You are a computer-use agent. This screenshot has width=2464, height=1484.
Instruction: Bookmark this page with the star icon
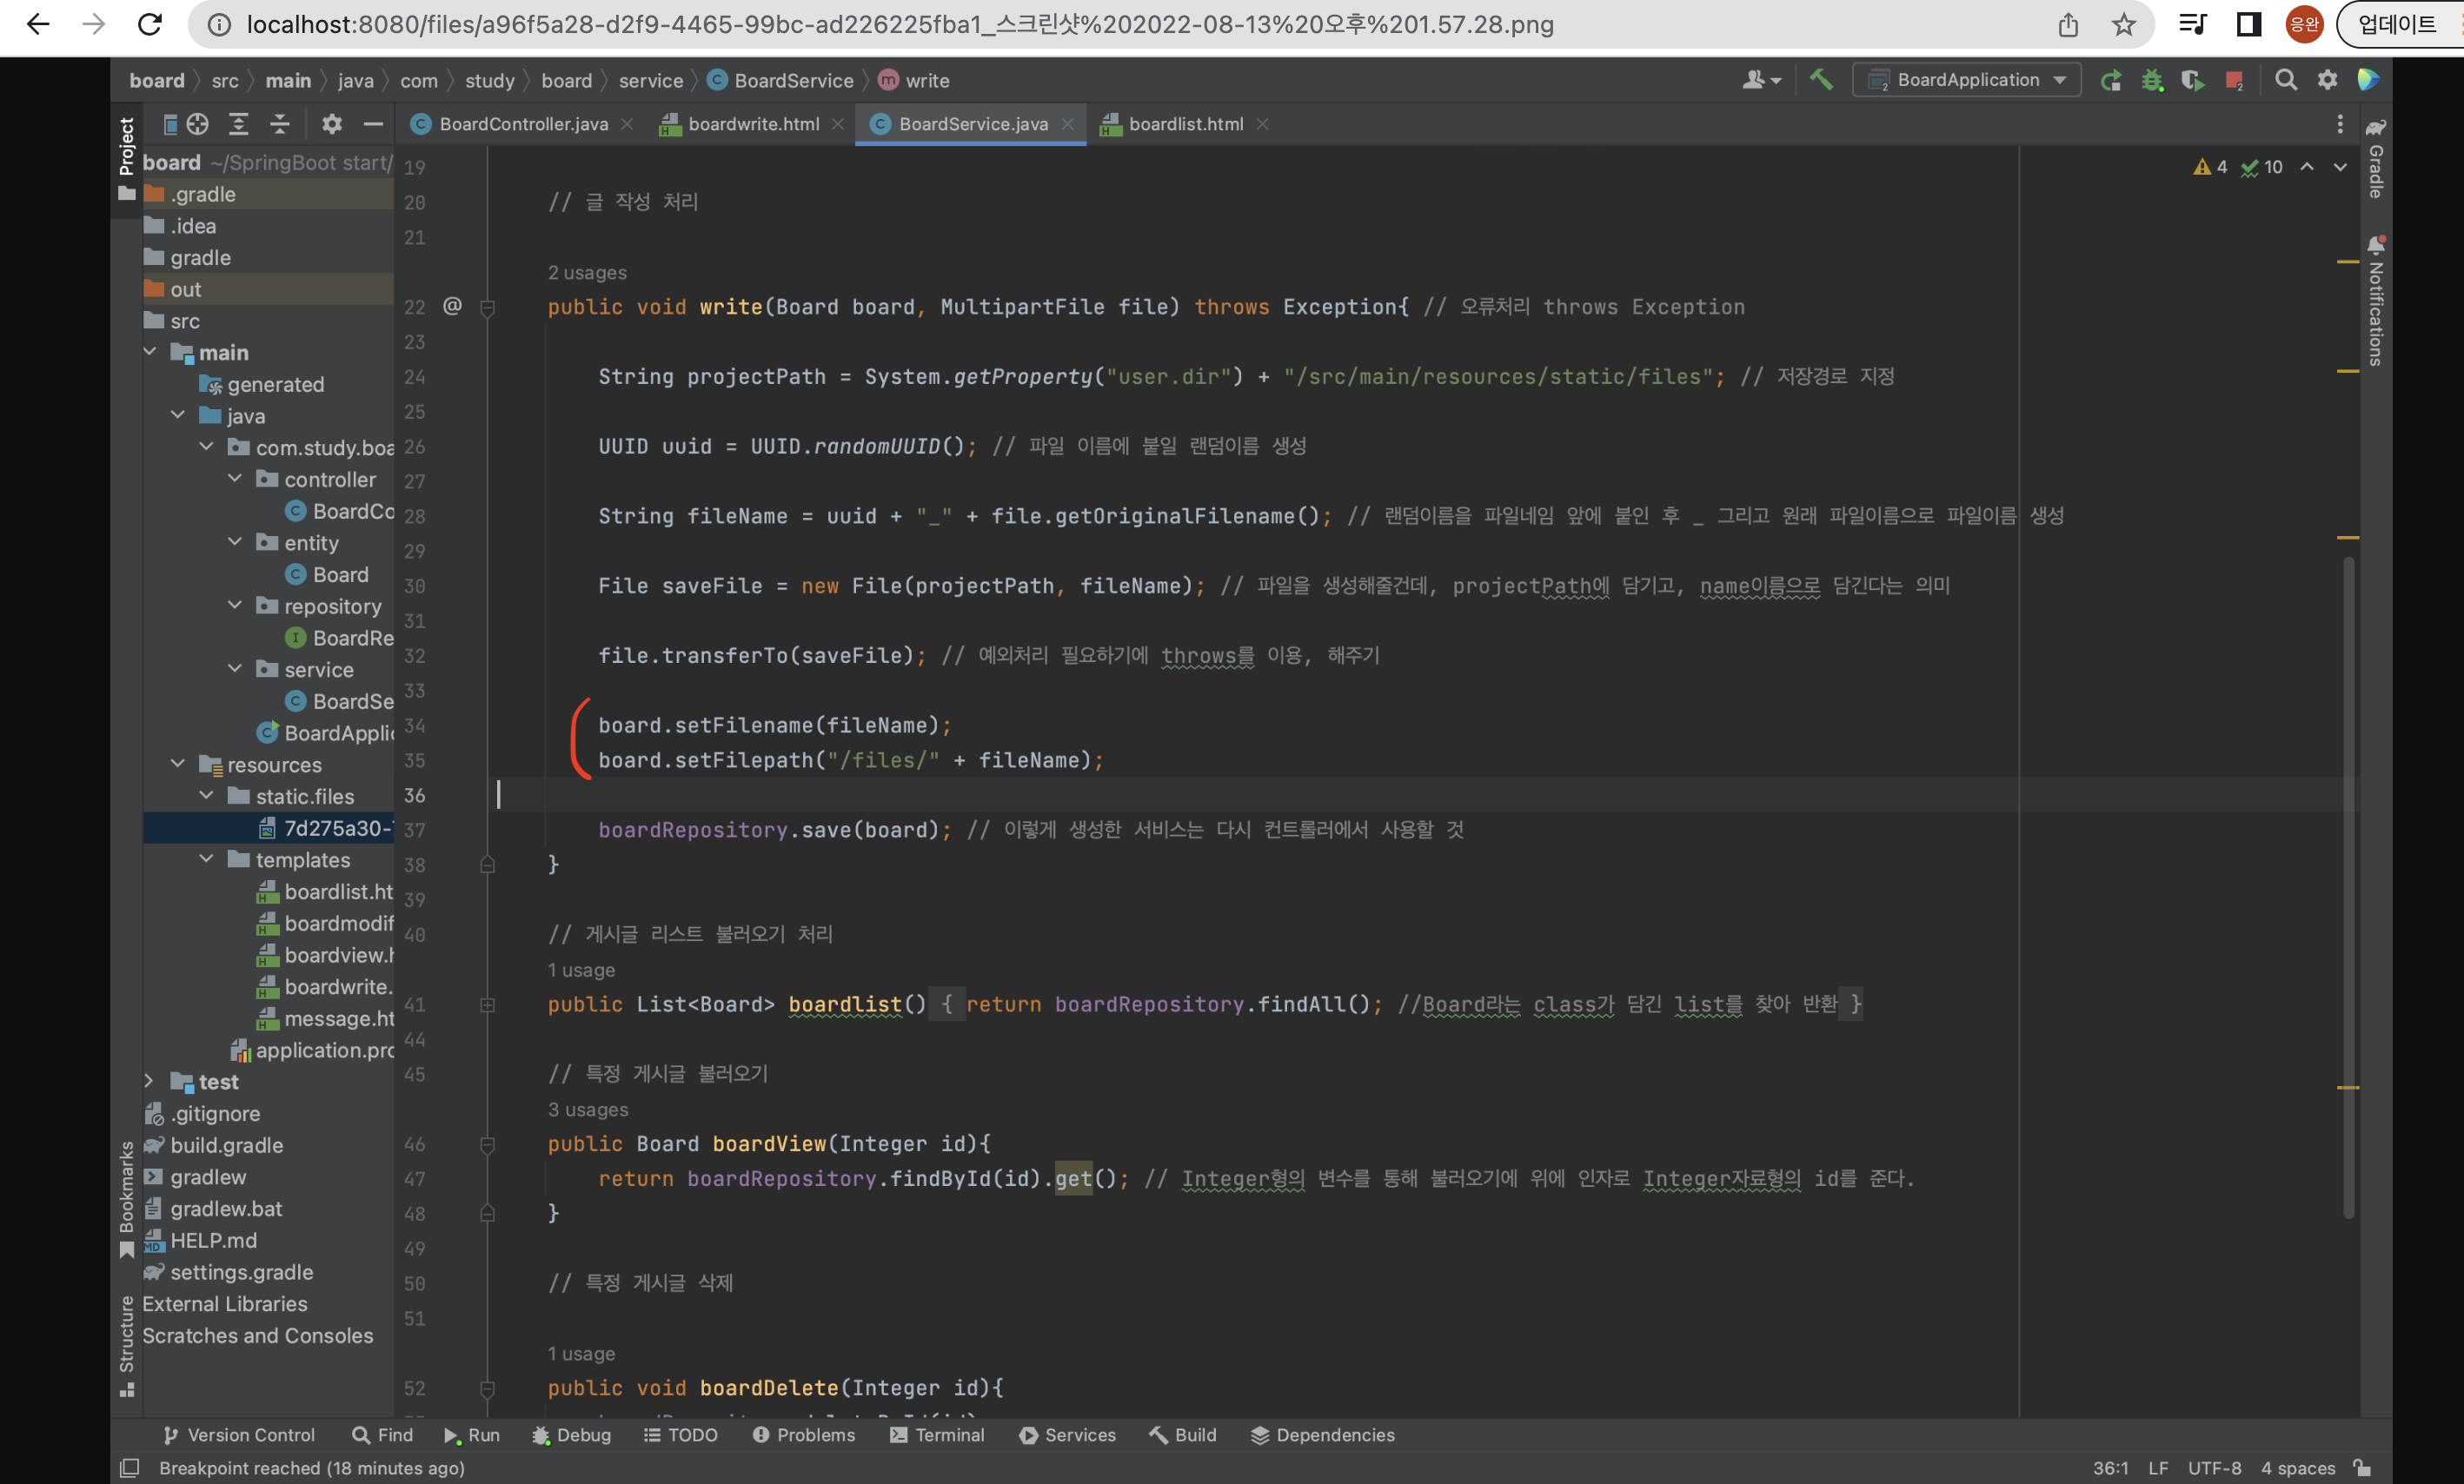click(2124, 24)
